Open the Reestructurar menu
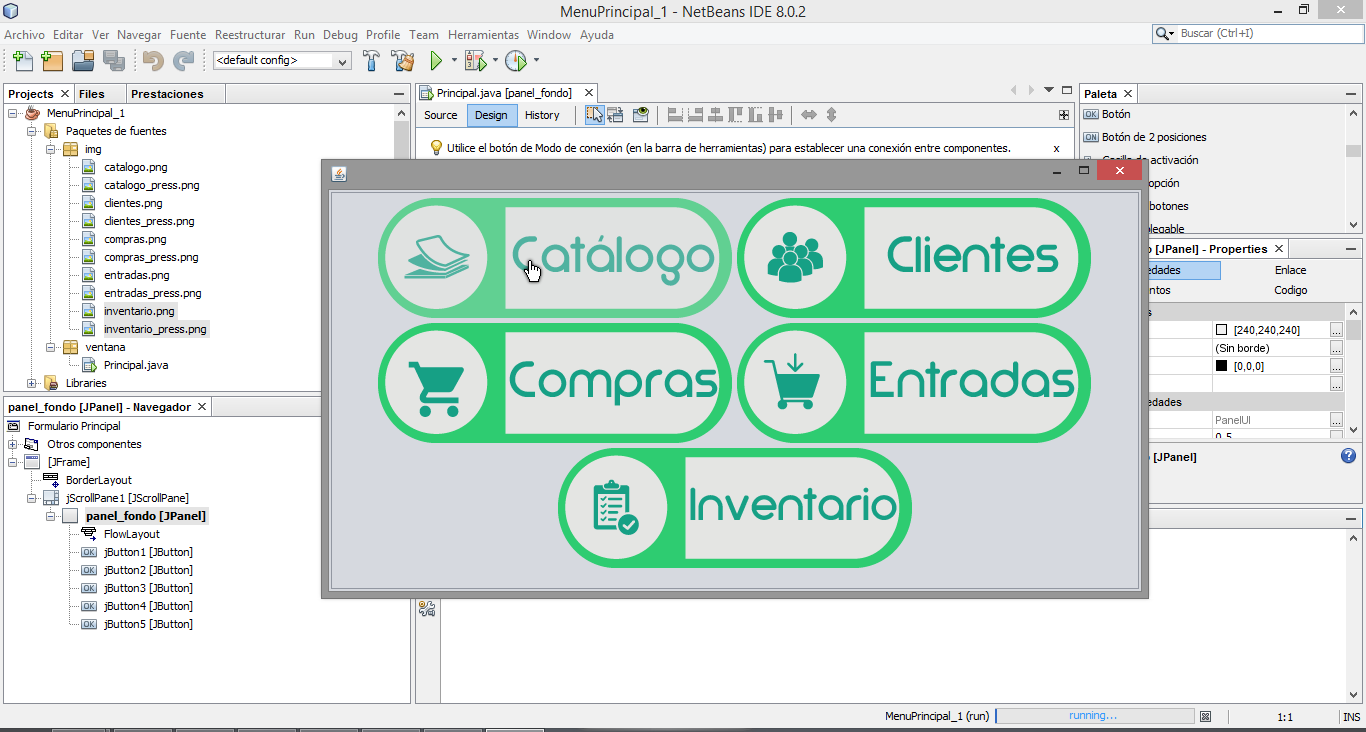The image size is (1366, 732). tap(250, 35)
